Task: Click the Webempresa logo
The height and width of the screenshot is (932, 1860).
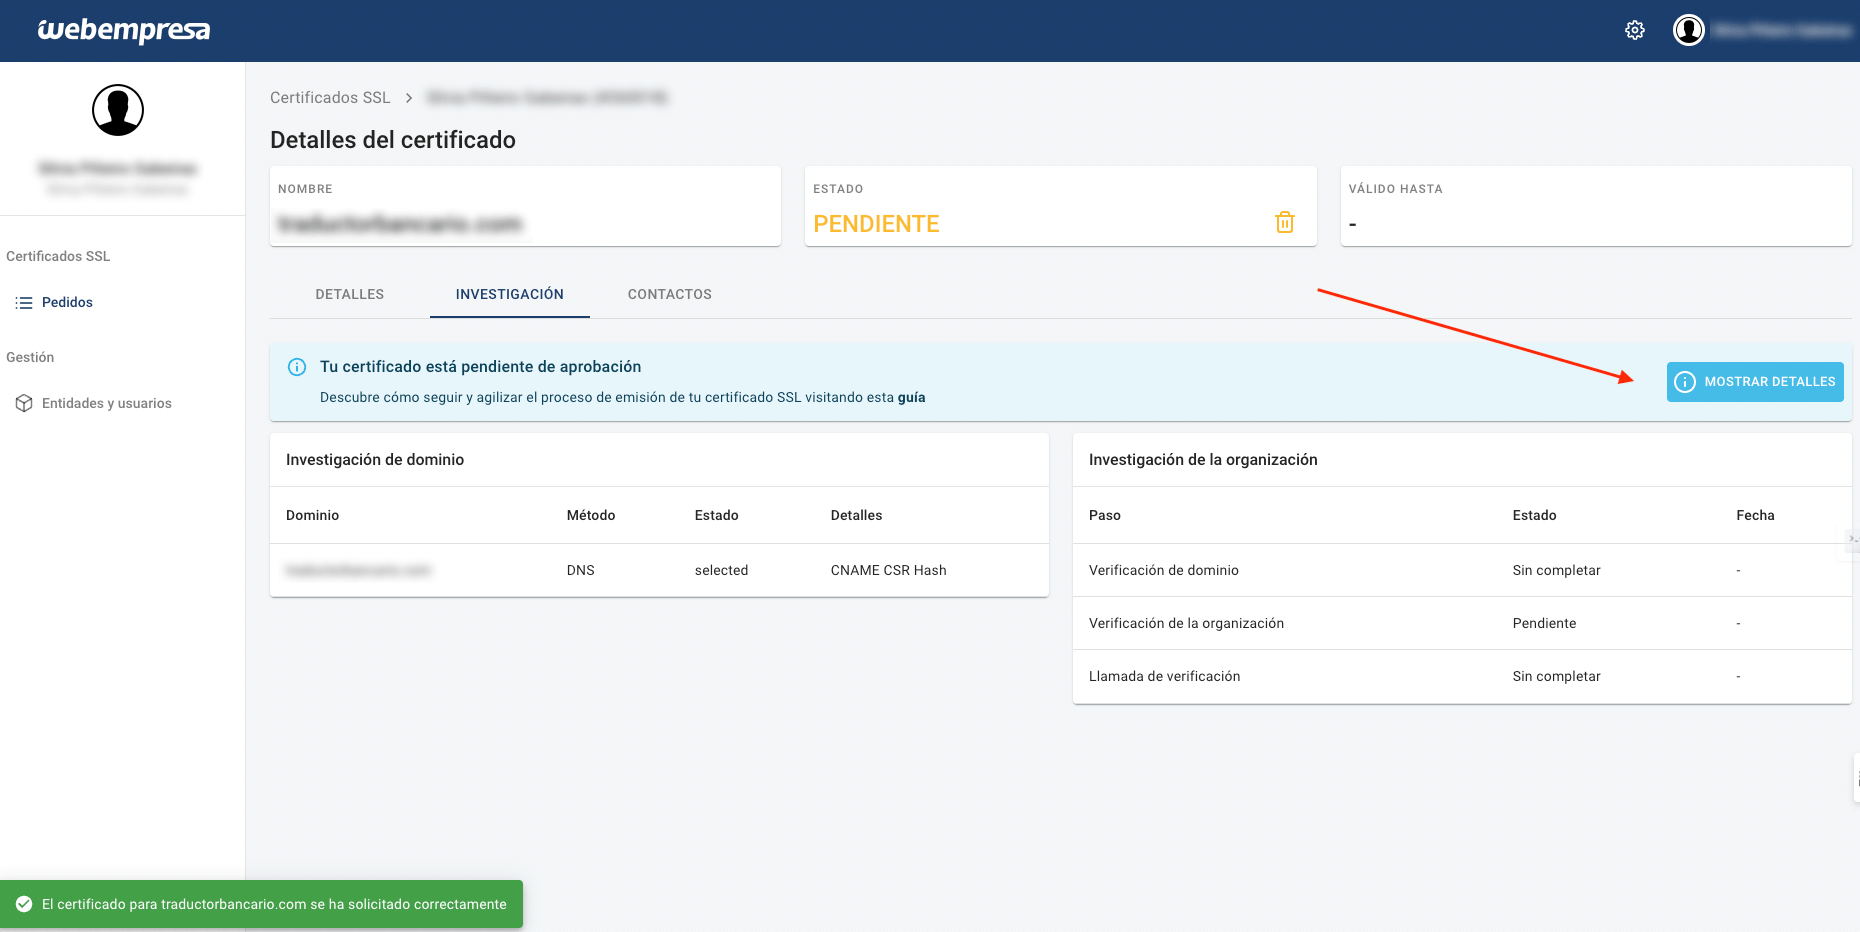Action: [124, 30]
